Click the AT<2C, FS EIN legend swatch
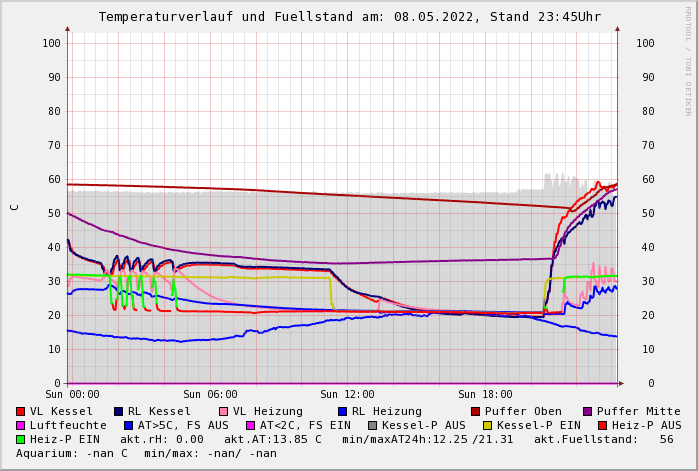The width and height of the screenshot is (698, 471). [x=251, y=425]
